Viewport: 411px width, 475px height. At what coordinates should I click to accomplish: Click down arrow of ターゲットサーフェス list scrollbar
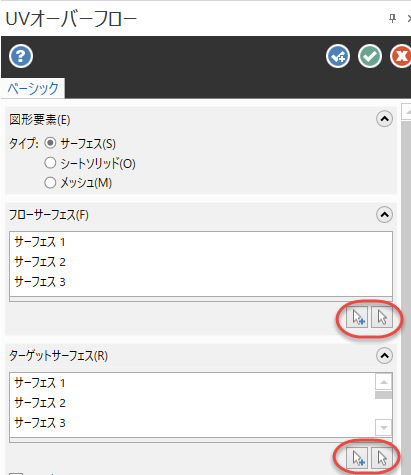coord(383,427)
